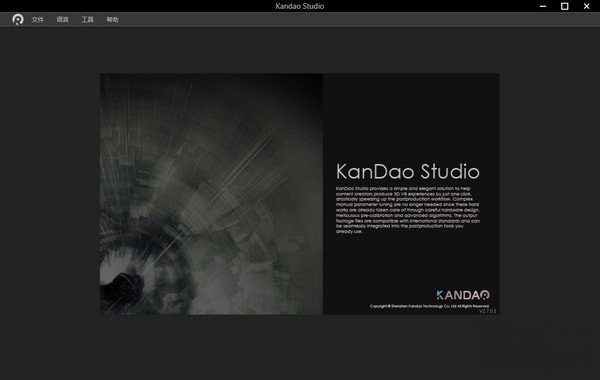Click the copyright notice on splash
Viewport: 600px width, 380px height.
pos(429,306)
